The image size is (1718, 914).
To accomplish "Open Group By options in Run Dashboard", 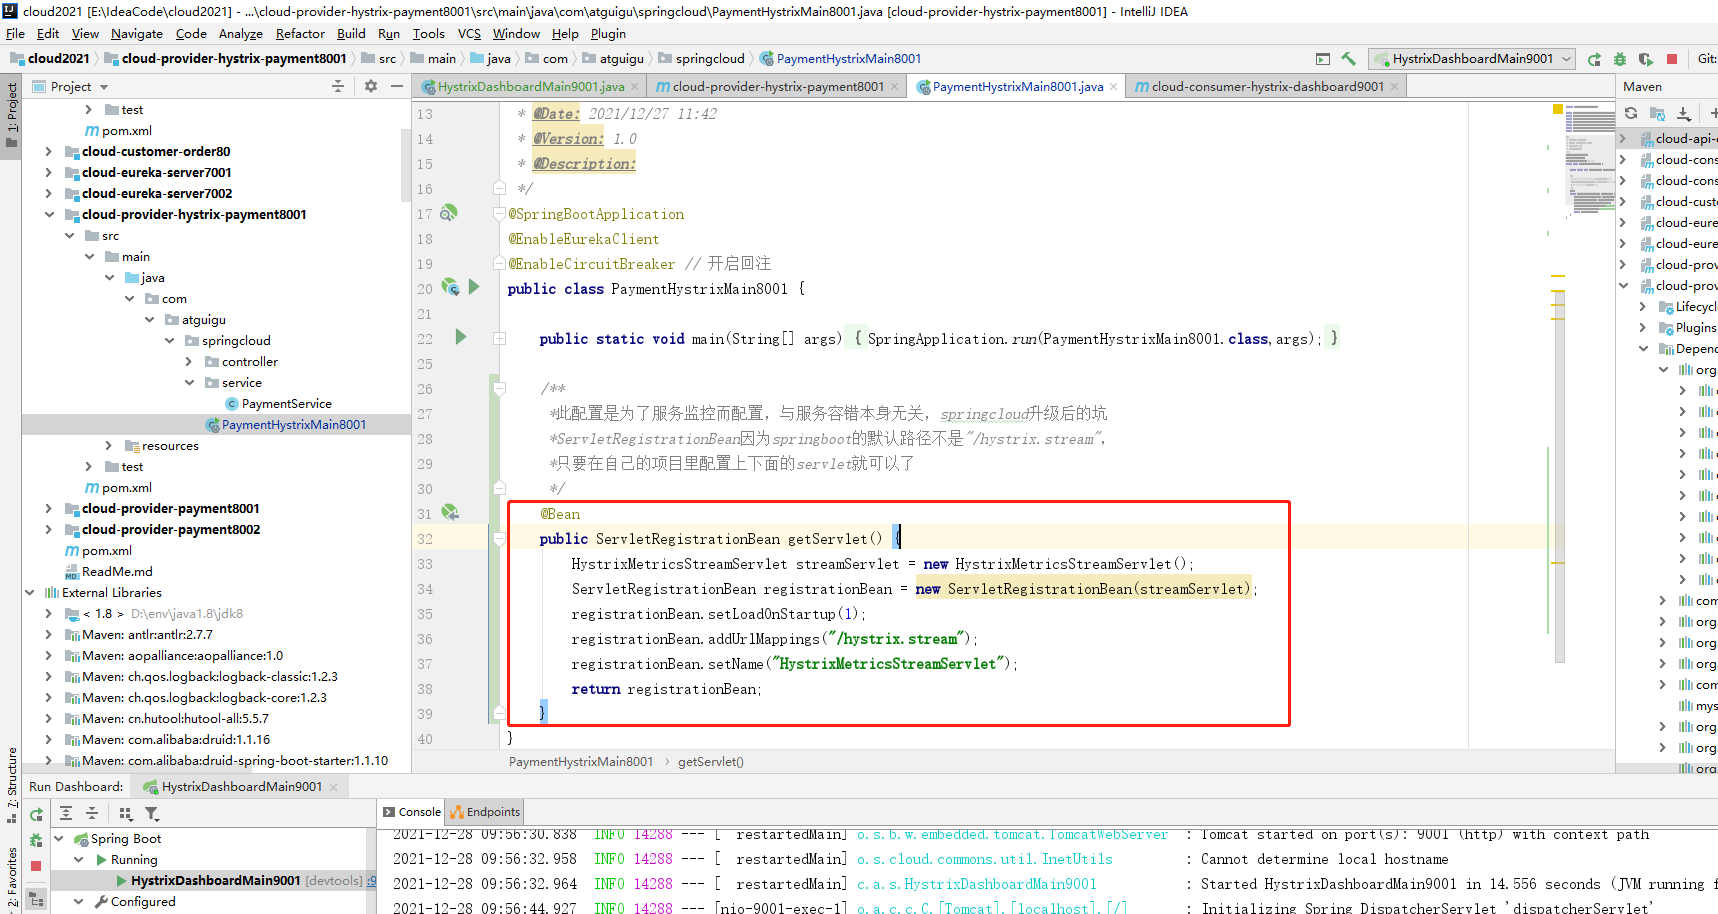I will pyautogui.click(x=125, y=813).
